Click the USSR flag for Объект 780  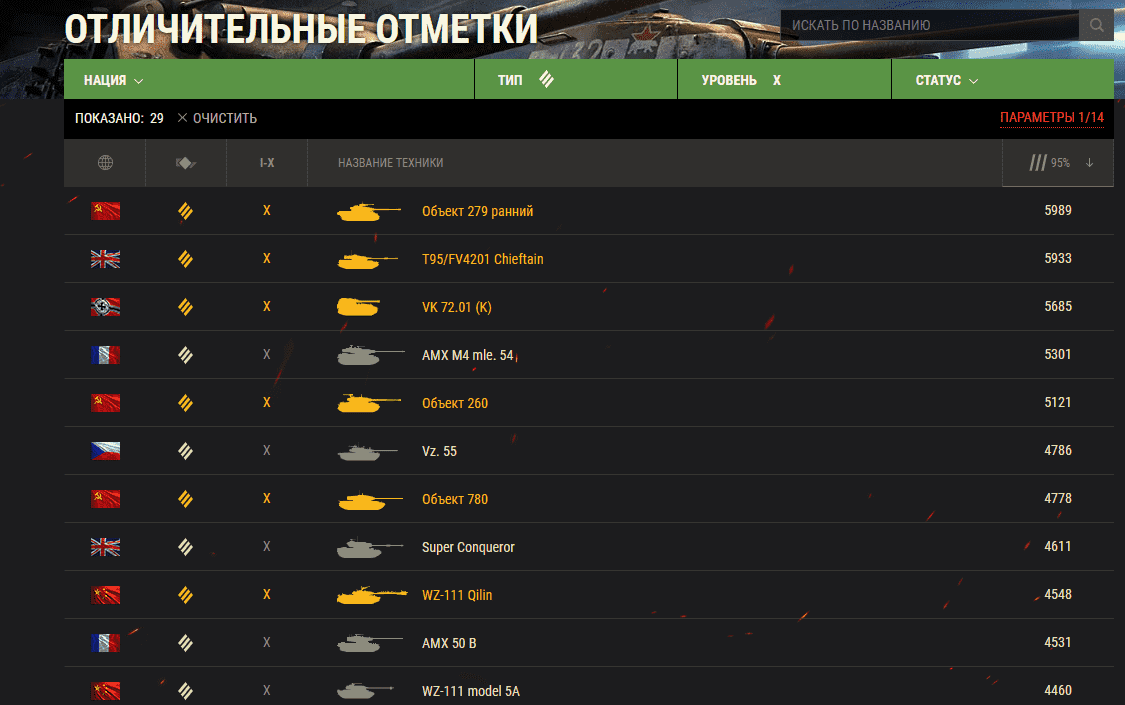pos(105,499)
